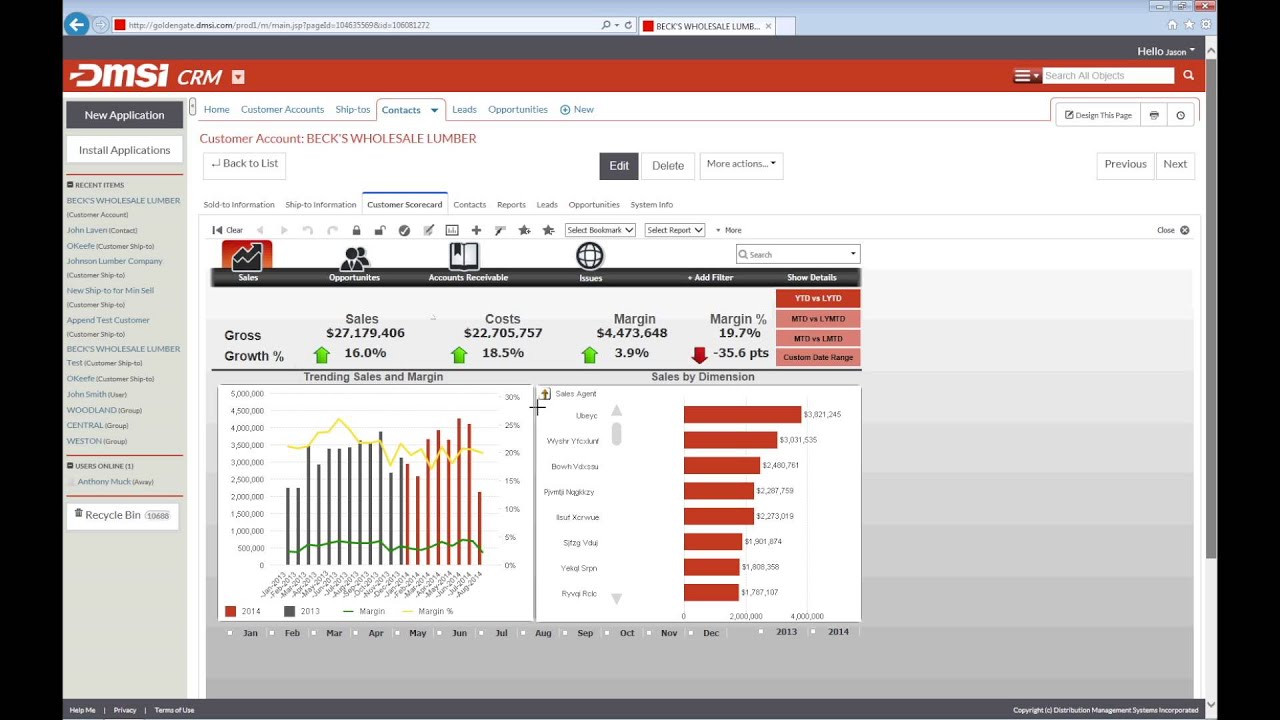Toggle the Sep month checkbox
The height and width of the screenshot is (720, 1280).
566,633
